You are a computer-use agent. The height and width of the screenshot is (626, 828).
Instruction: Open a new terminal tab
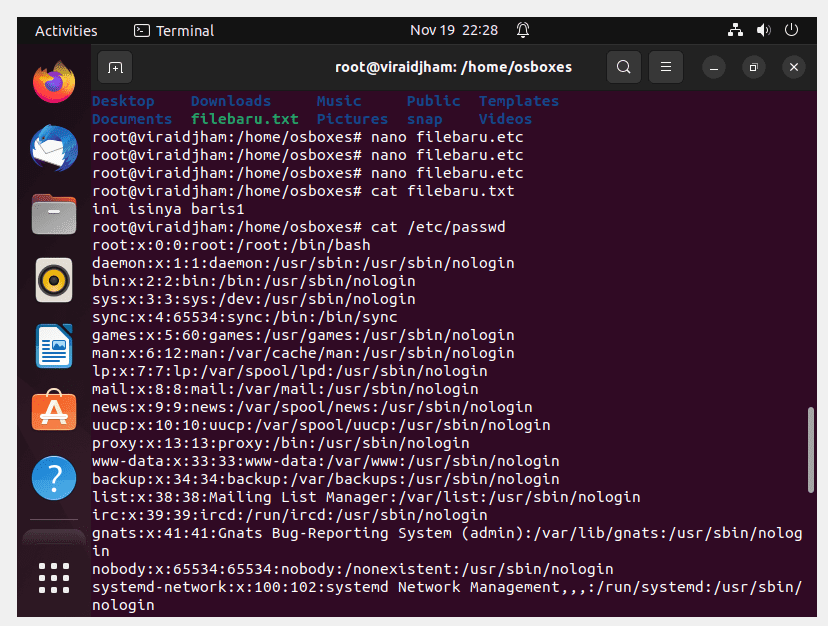(x=115, y=67)
